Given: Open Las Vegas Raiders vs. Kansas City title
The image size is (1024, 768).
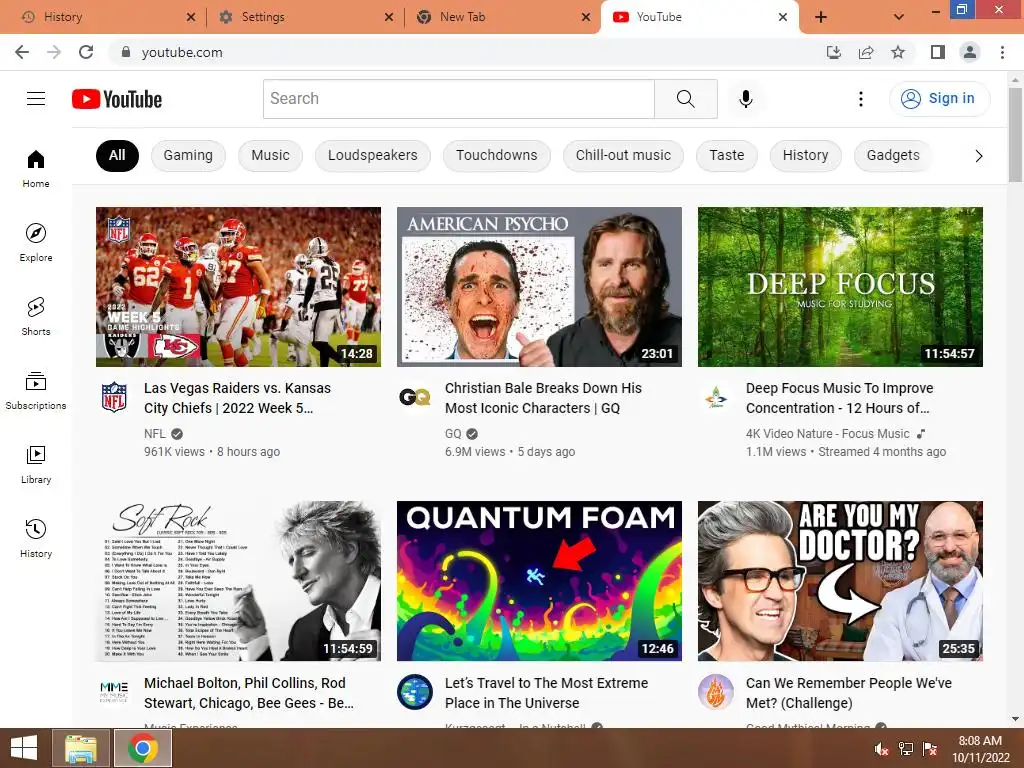Looking at the screenshot, I should pos(237,398).
